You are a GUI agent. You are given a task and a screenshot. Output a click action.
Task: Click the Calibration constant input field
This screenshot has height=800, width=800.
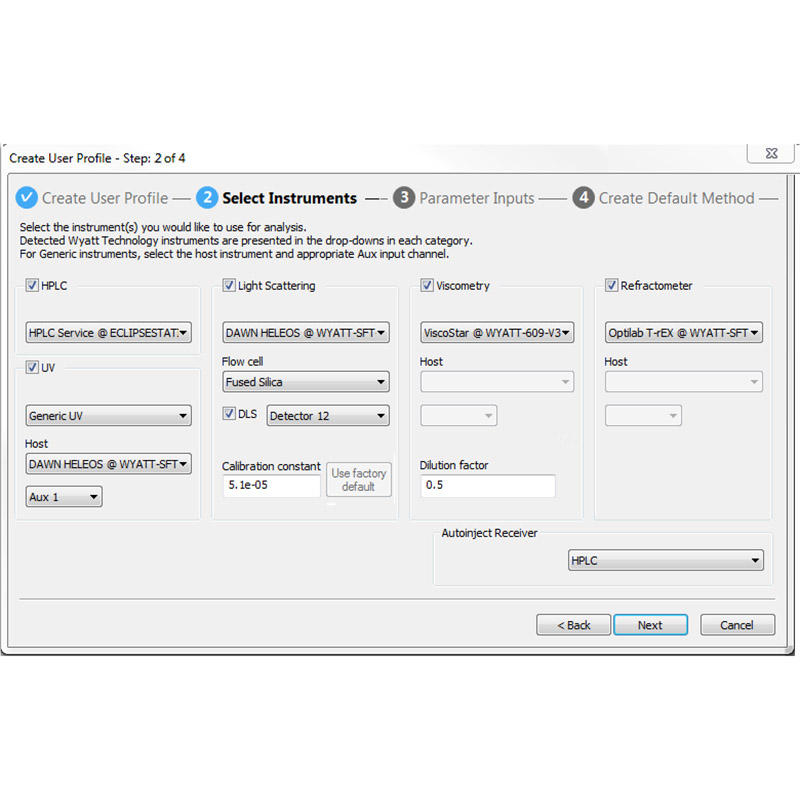pos(271,485)
